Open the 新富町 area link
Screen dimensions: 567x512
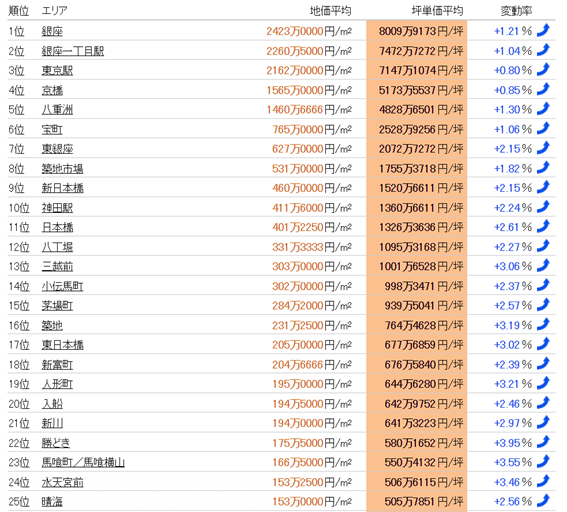[x=57, y=364]
